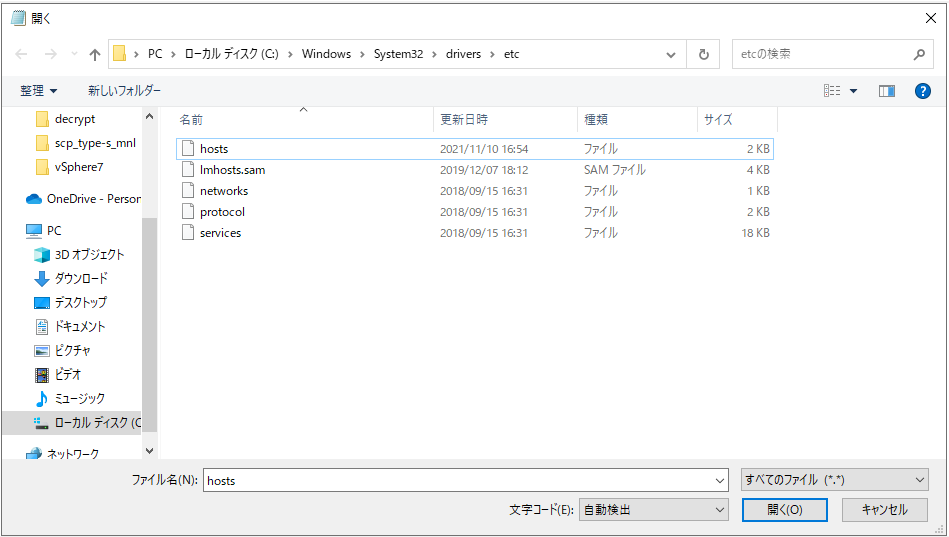Click the navigation pane scrollbar thumb

pos(149,324)
